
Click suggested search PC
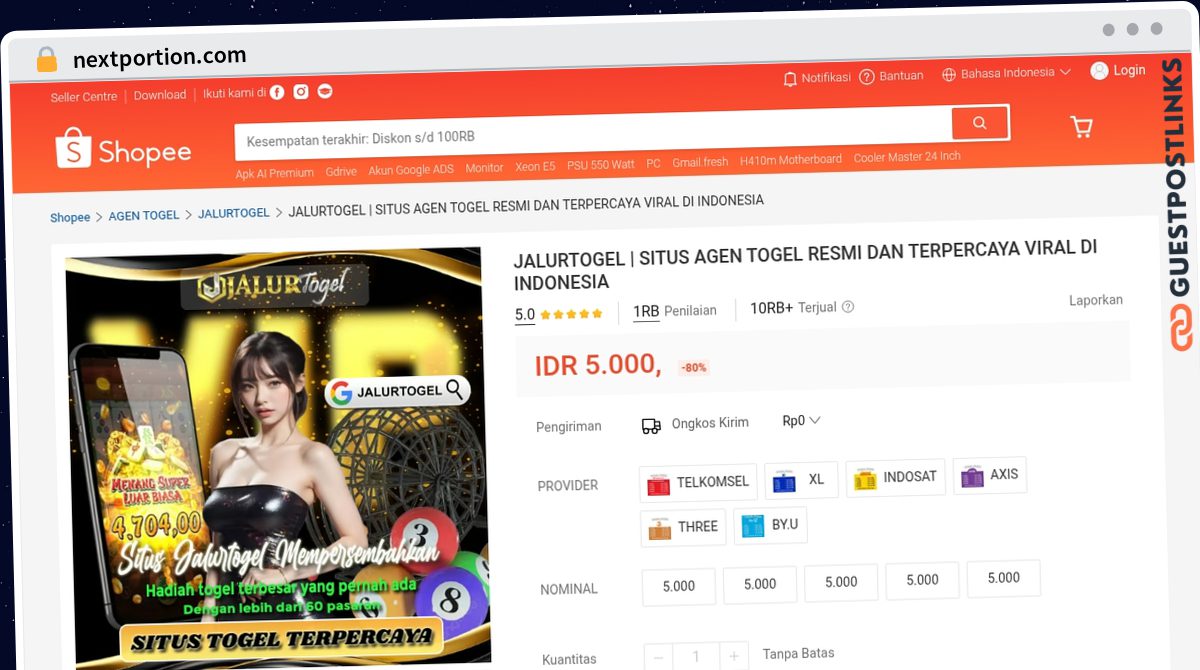click(653, 164)
